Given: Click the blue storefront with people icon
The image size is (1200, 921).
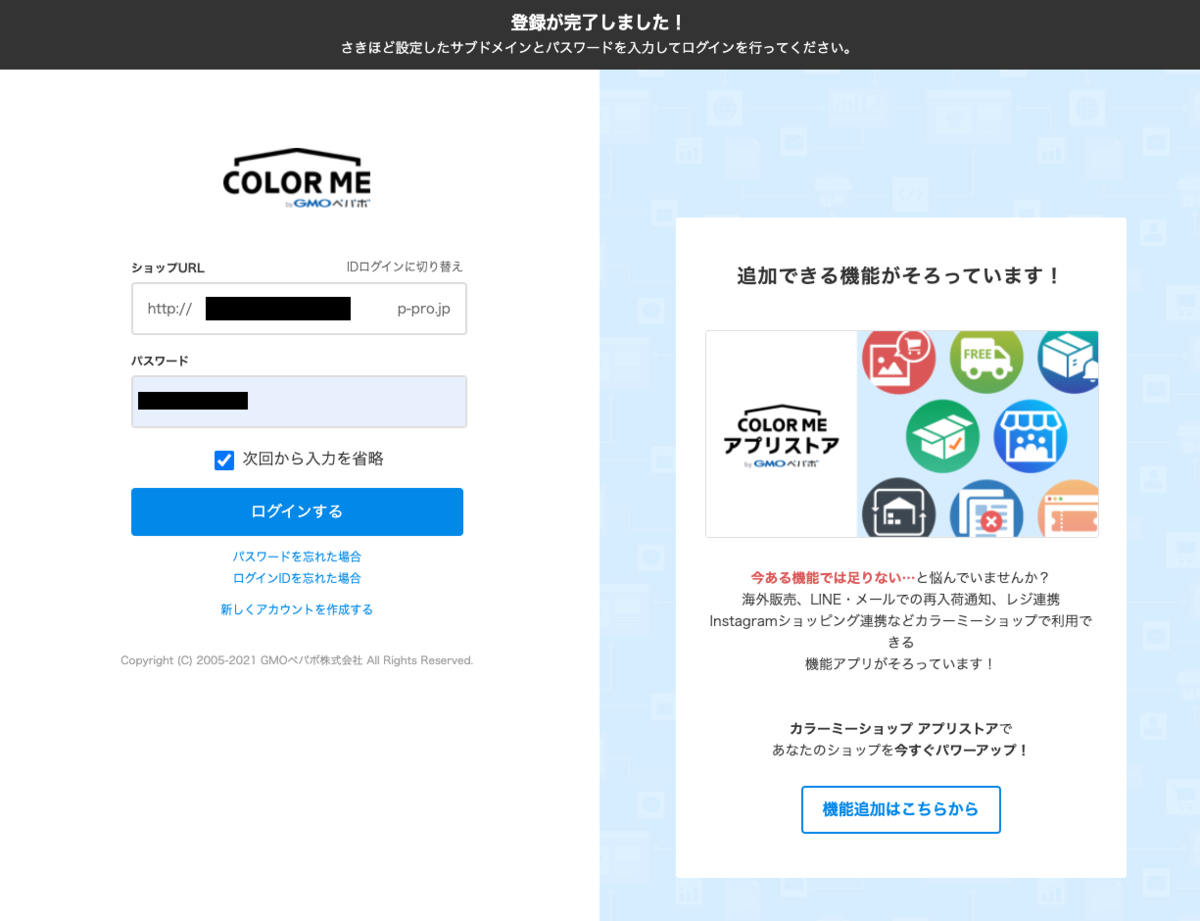Looking at the screenshot, I should point(1031,435).
